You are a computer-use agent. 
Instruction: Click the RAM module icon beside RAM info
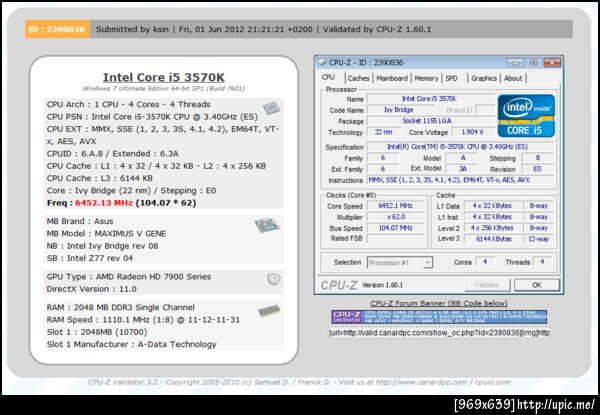click(269, 311)
